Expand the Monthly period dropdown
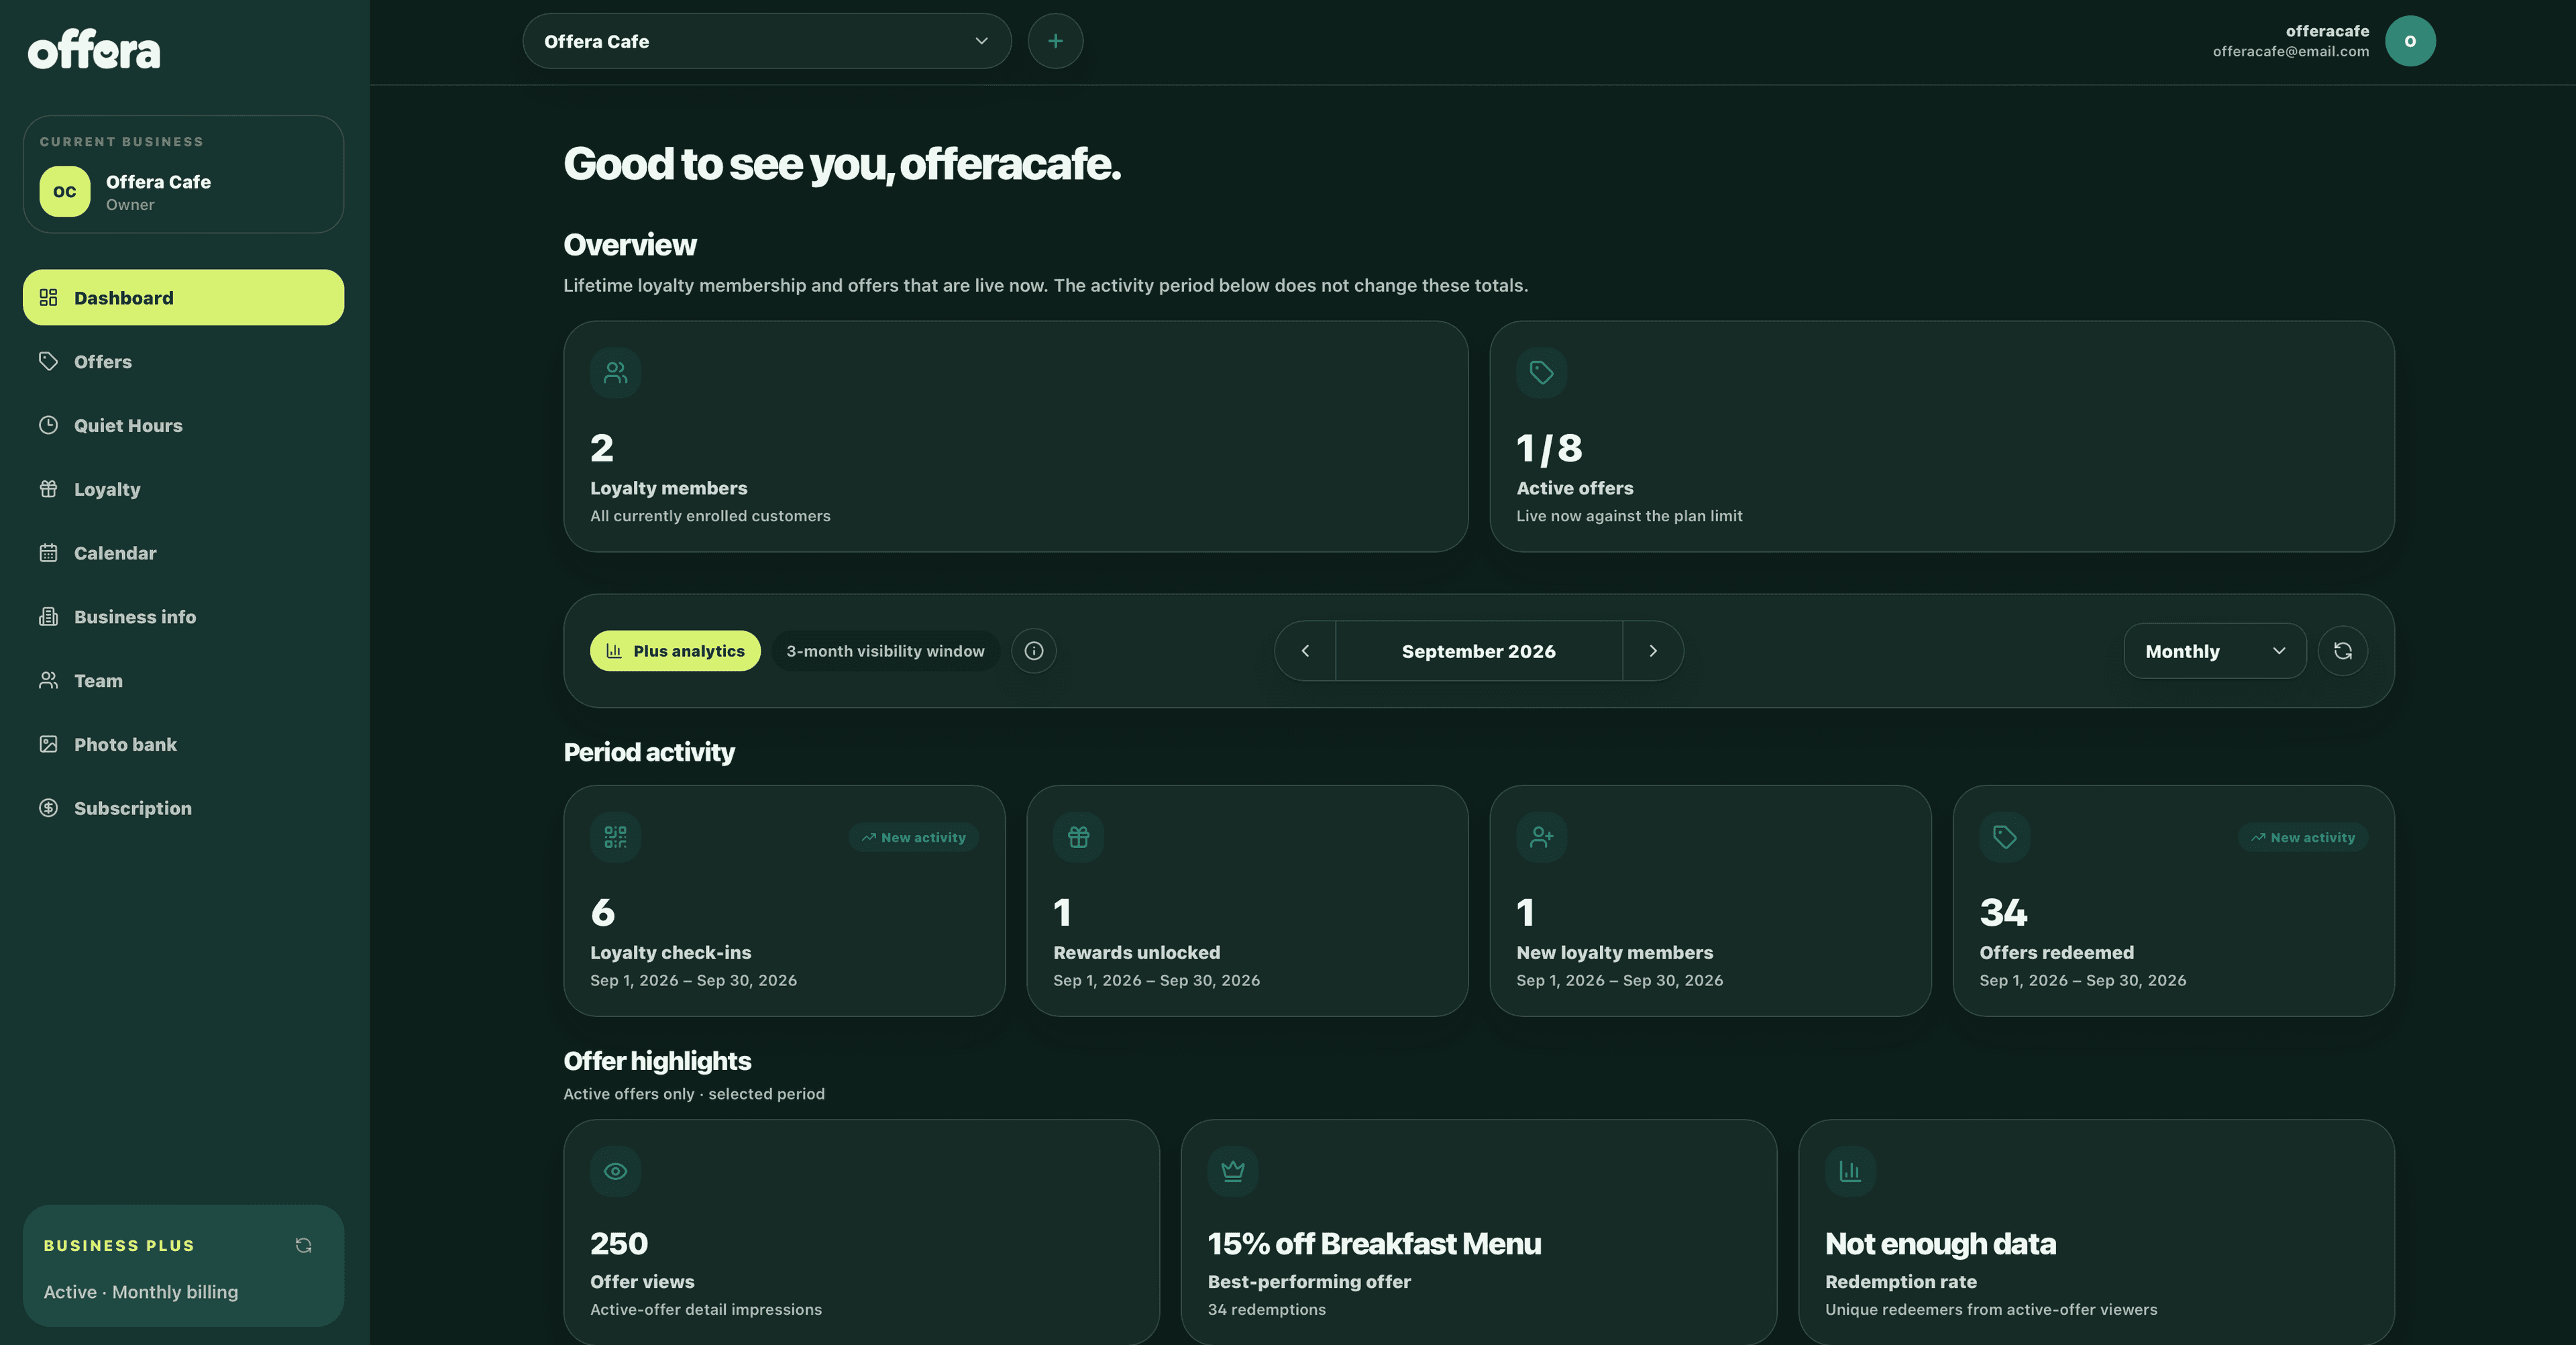Image resolution: width=2576 pixels, height=1345 pixels. point(2215,651)
